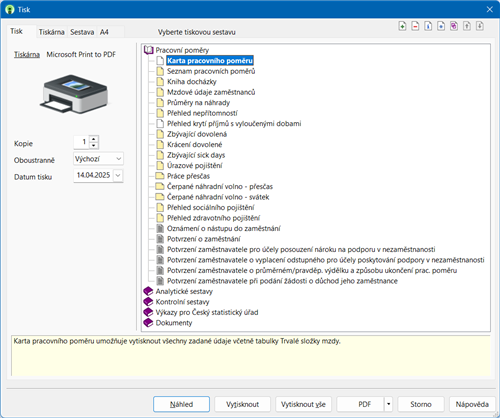Click the printer image
Image resolution: width=500 pixels, height=418 pixels.
pos(74,94)
